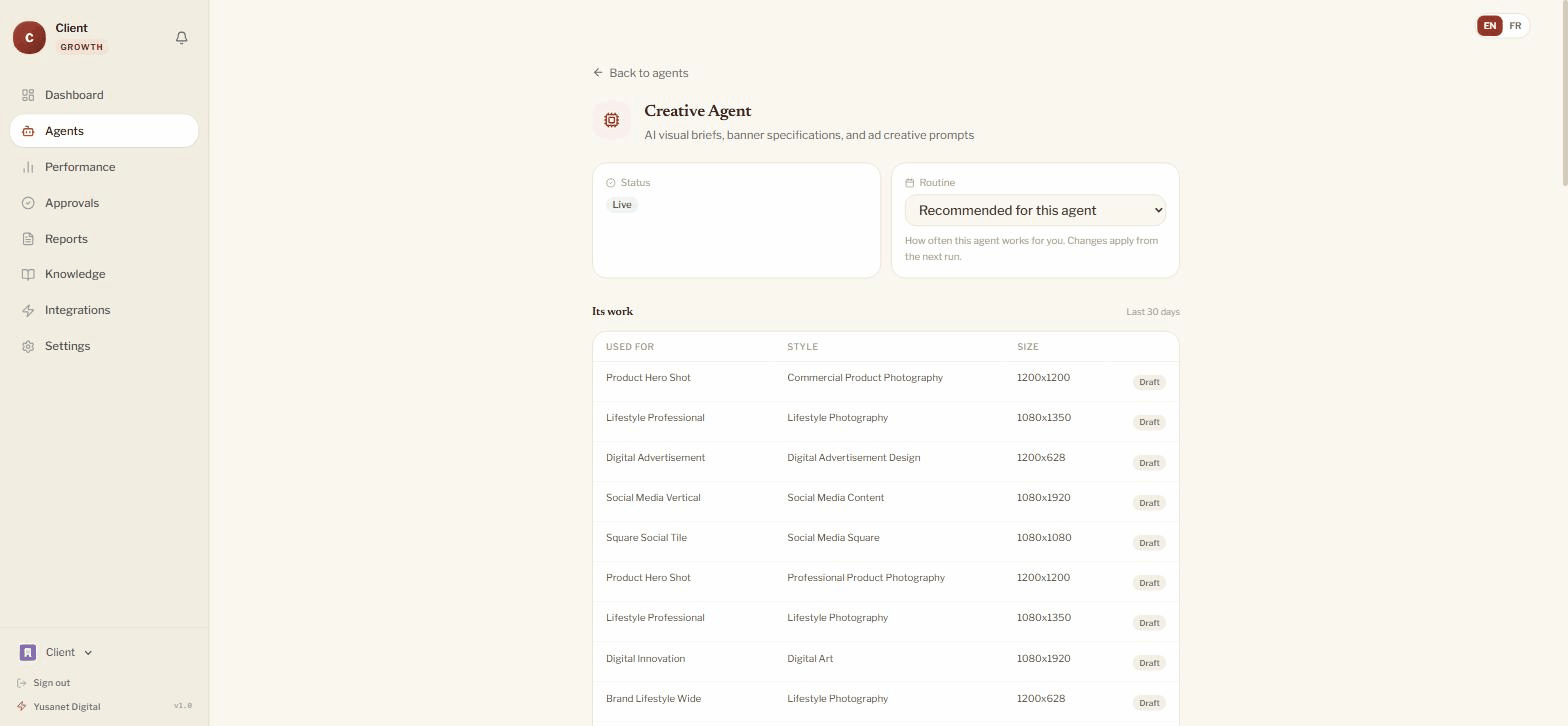The image size is (1568, 726).
Task: Click the Creative Agent chip icon
Action: point(612,120)
